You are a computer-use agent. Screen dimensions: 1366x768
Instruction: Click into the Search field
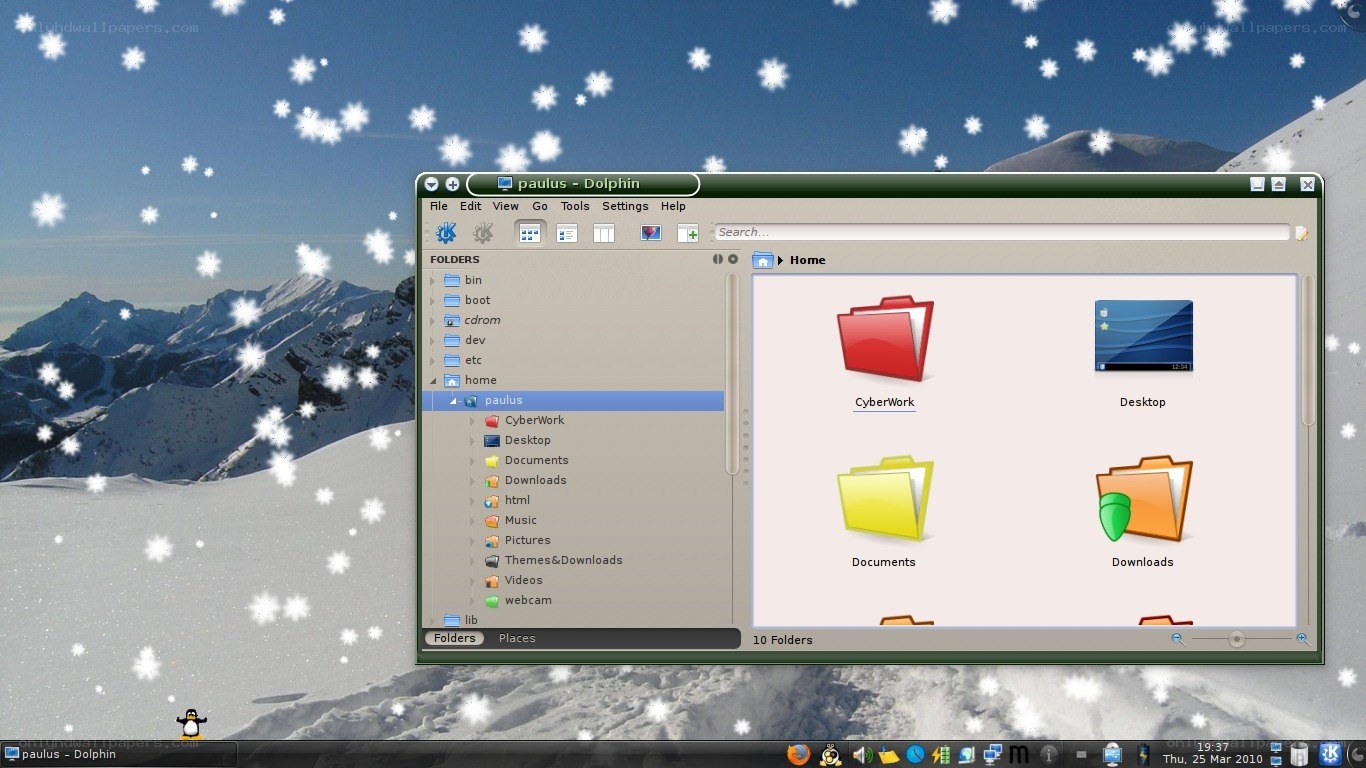[x=1002, y=232]
